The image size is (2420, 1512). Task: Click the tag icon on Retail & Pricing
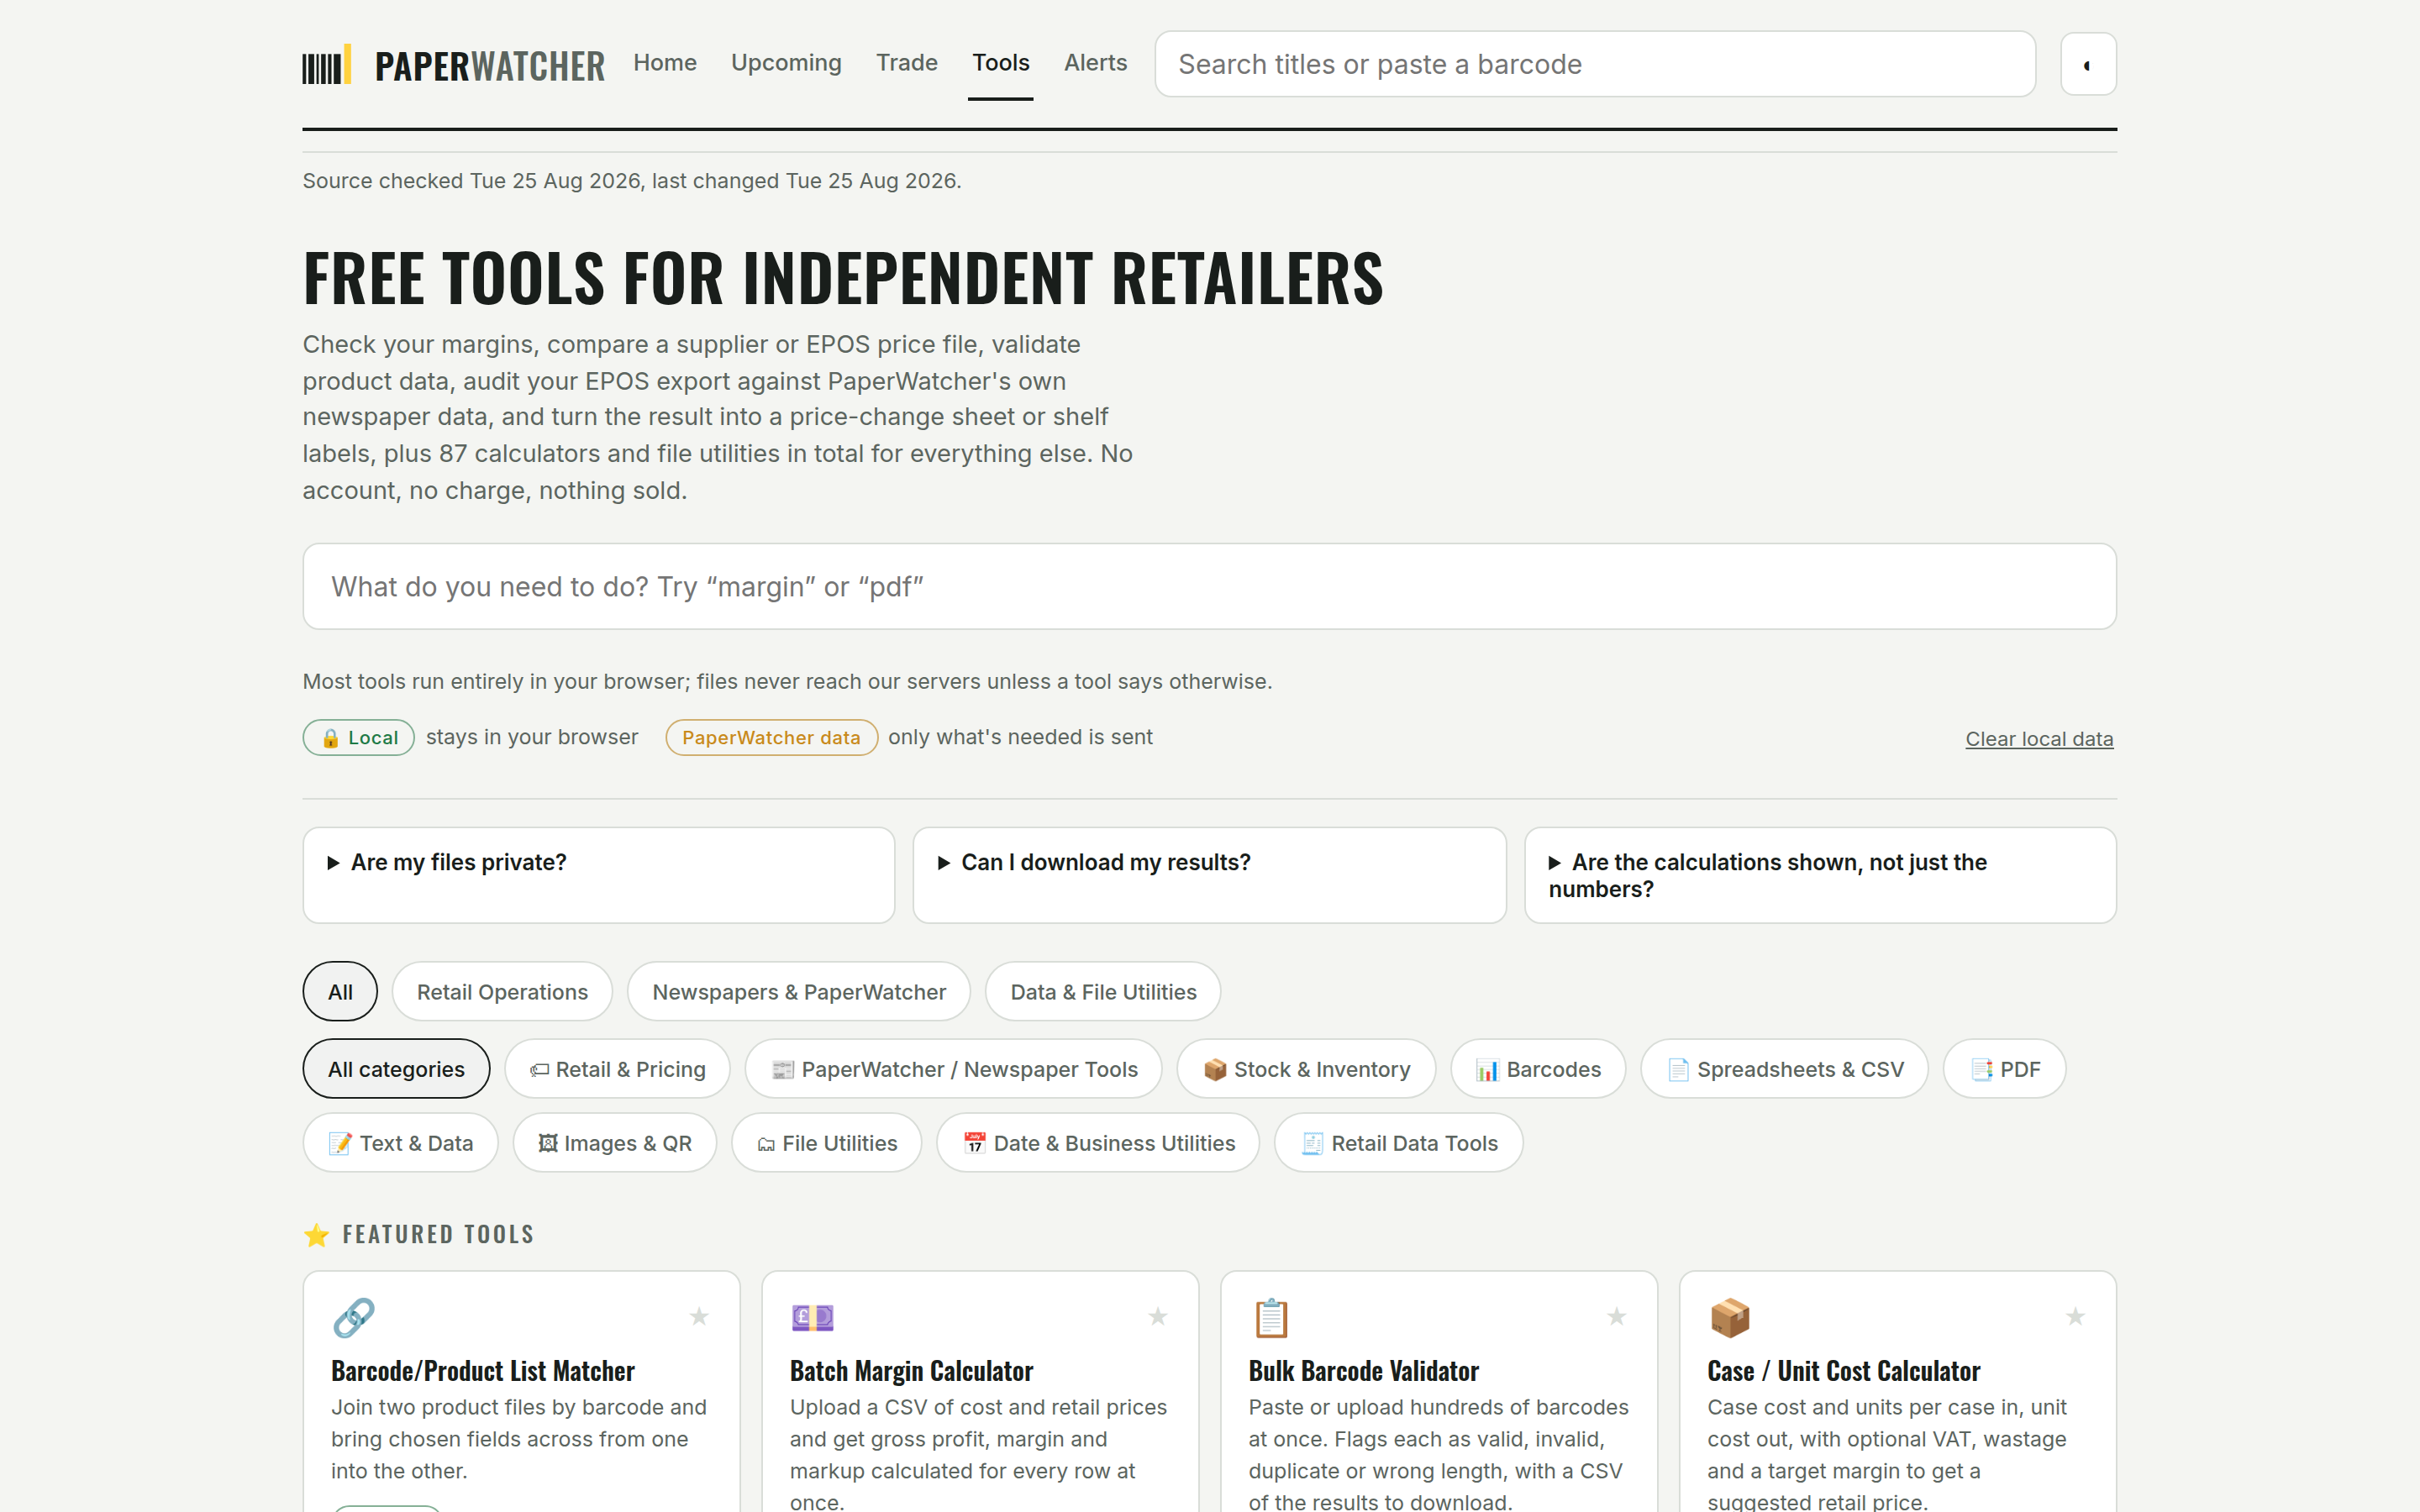point(539,1070)
